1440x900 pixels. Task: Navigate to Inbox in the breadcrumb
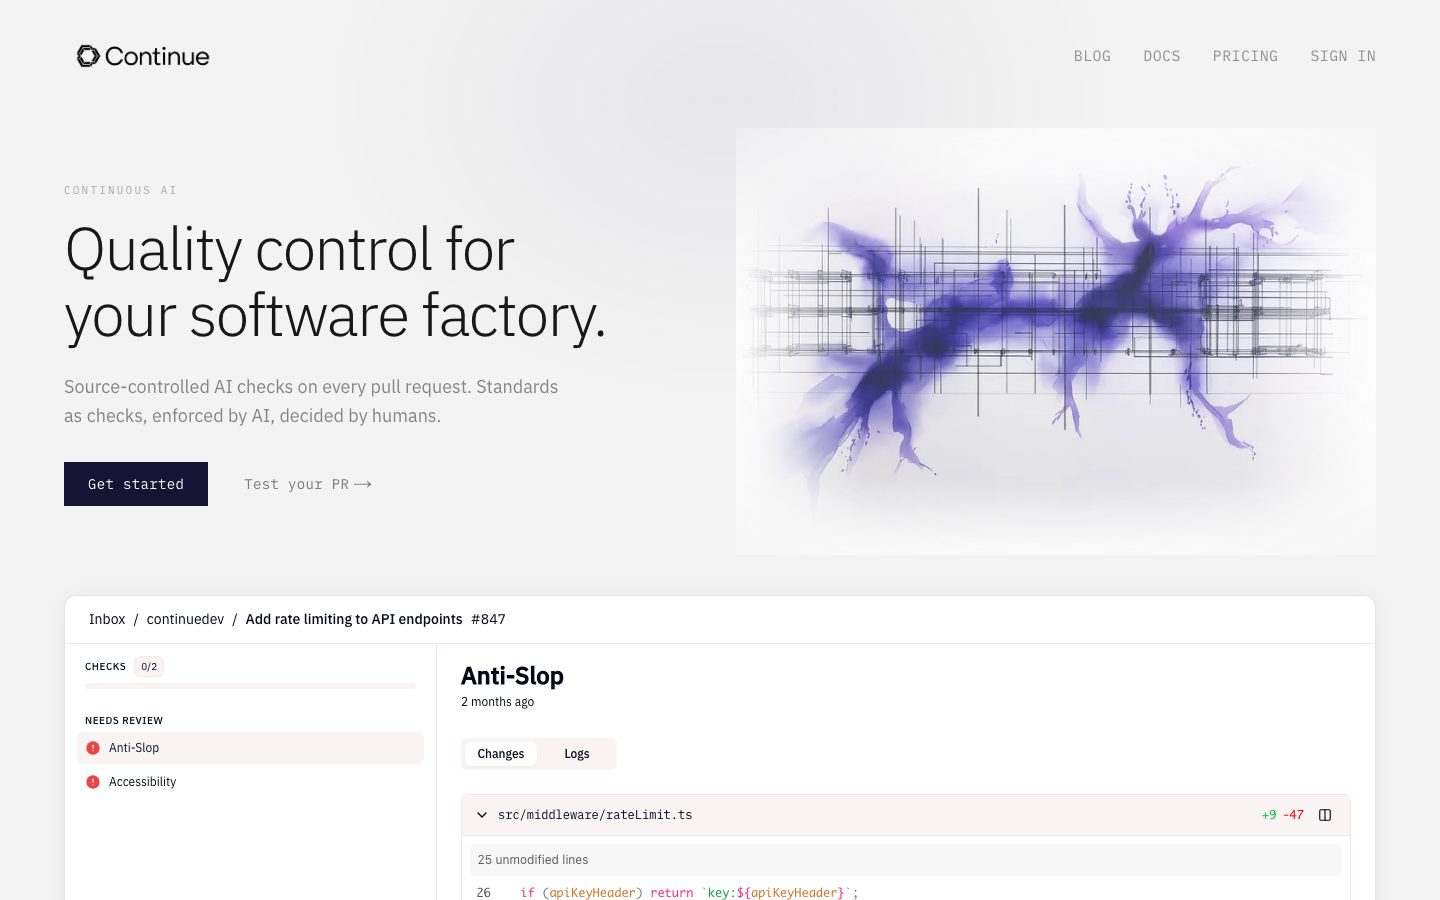[107, 619]
